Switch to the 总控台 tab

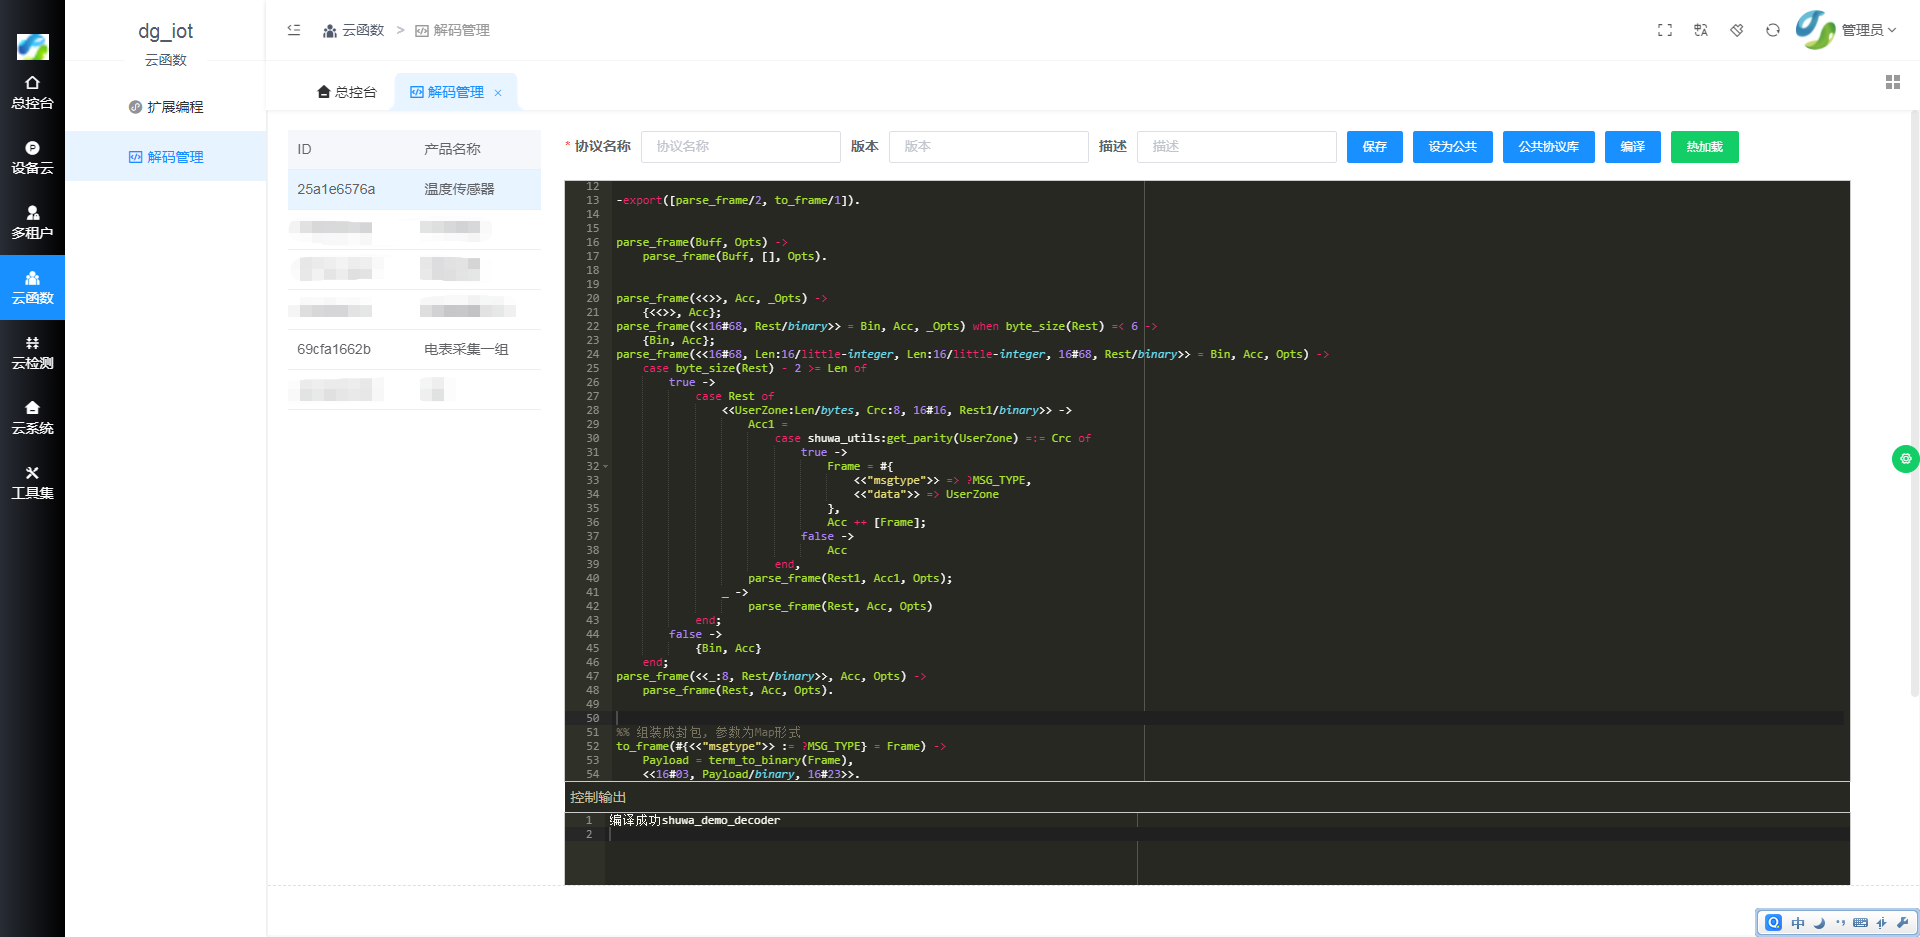[x=347, y=92]
